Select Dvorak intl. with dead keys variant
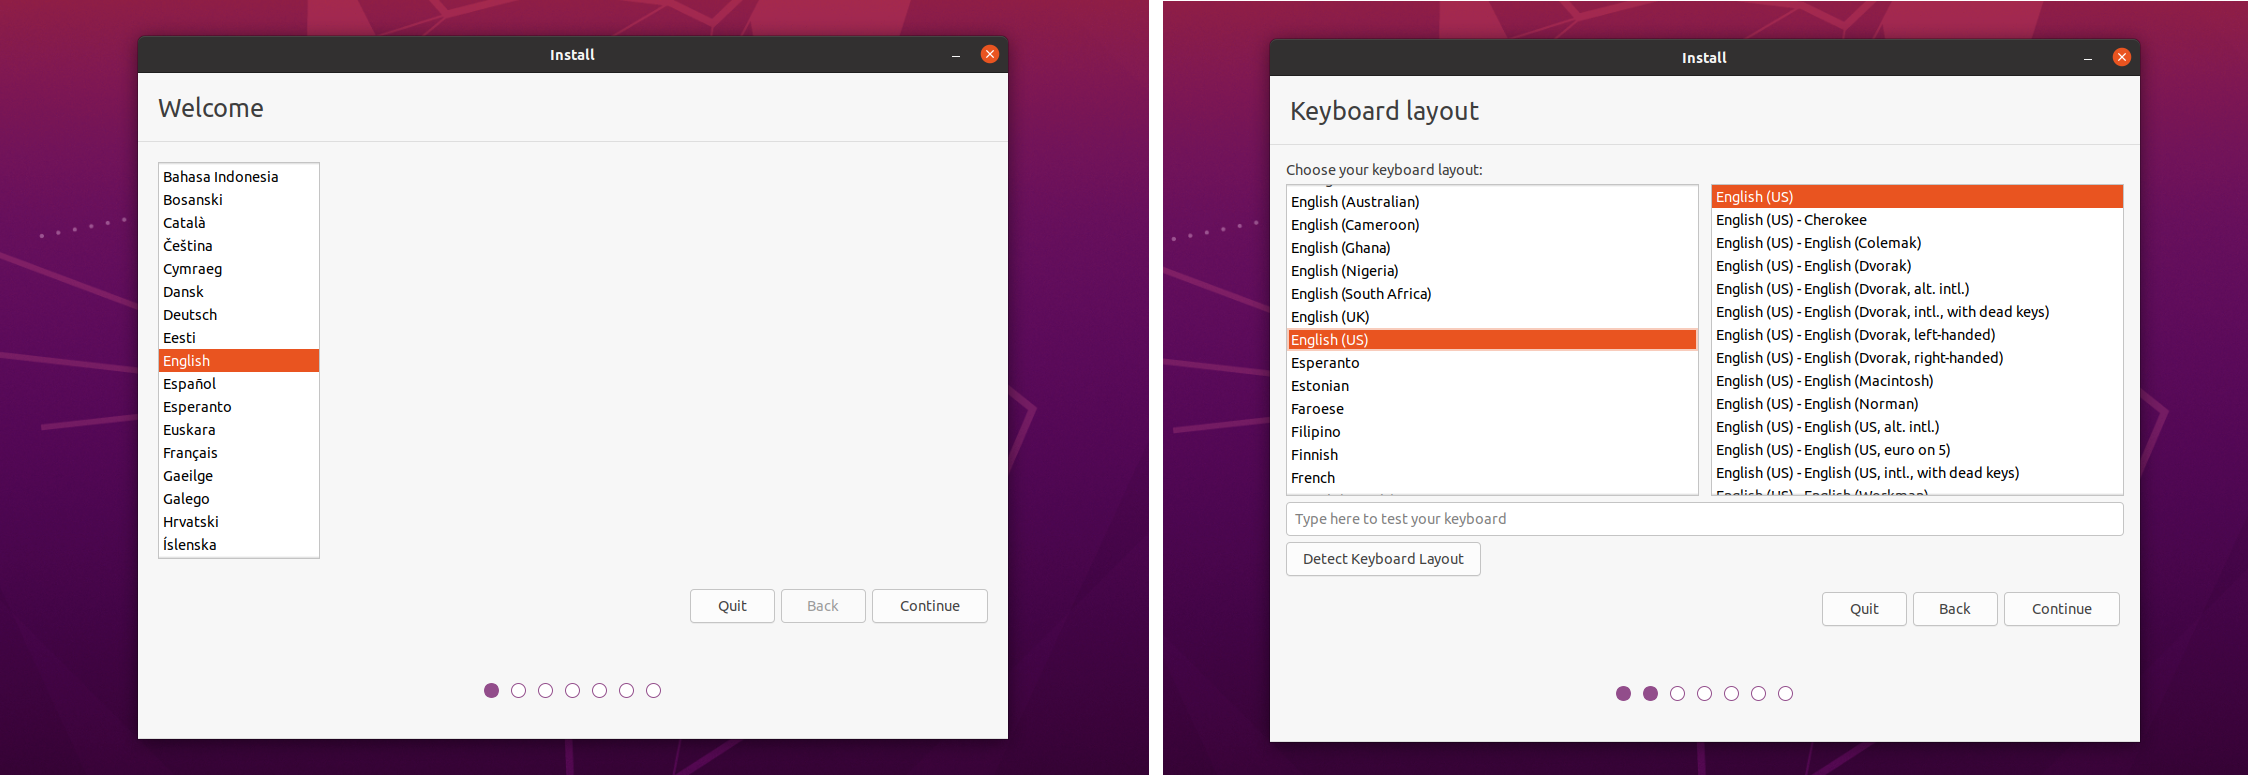Viewport: 2248px width, 775px height. pyautogui.click(x=1917, y=312)
